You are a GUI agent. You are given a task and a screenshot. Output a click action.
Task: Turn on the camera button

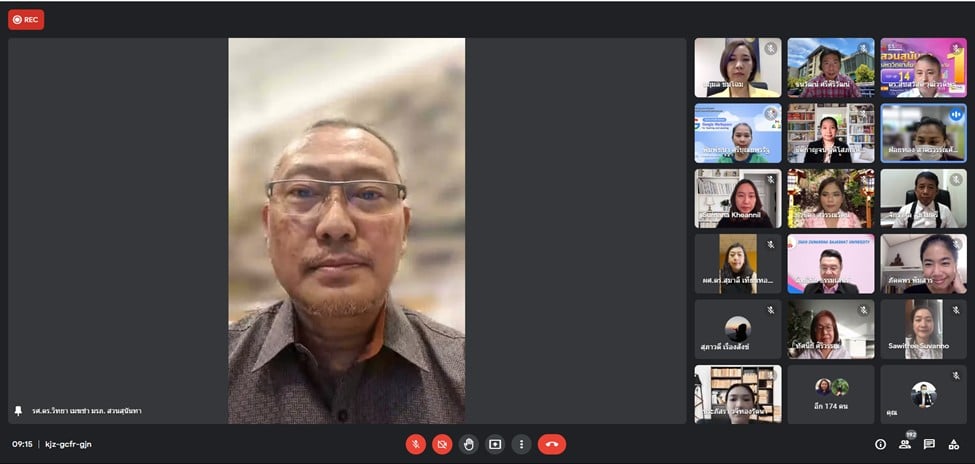pyautogui.click(x=442, y=444)
